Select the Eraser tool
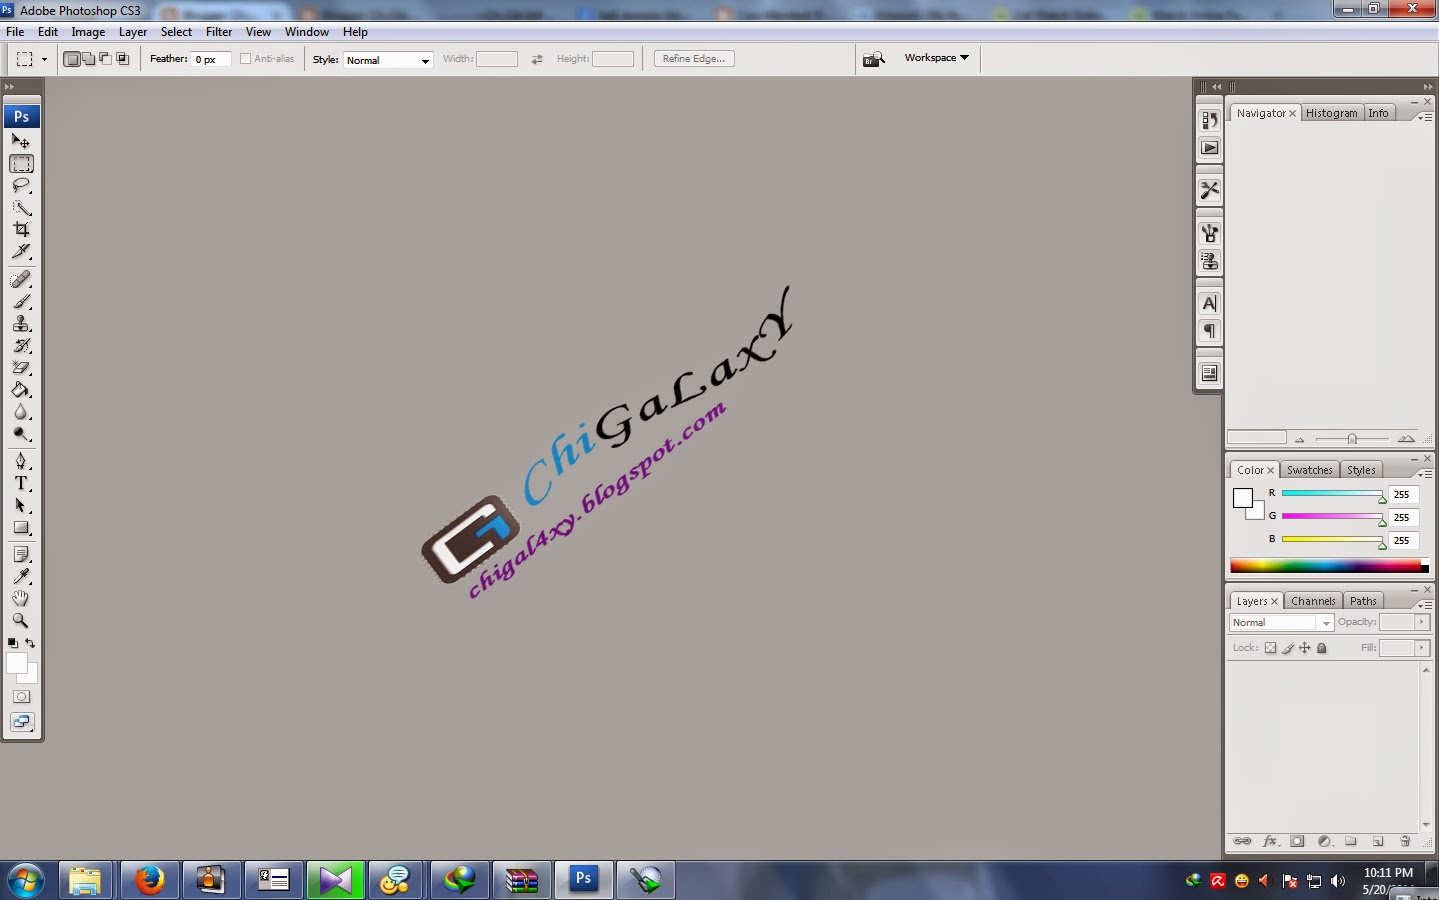This screenshot has height=900, width=1439. (x=21, y=367)
